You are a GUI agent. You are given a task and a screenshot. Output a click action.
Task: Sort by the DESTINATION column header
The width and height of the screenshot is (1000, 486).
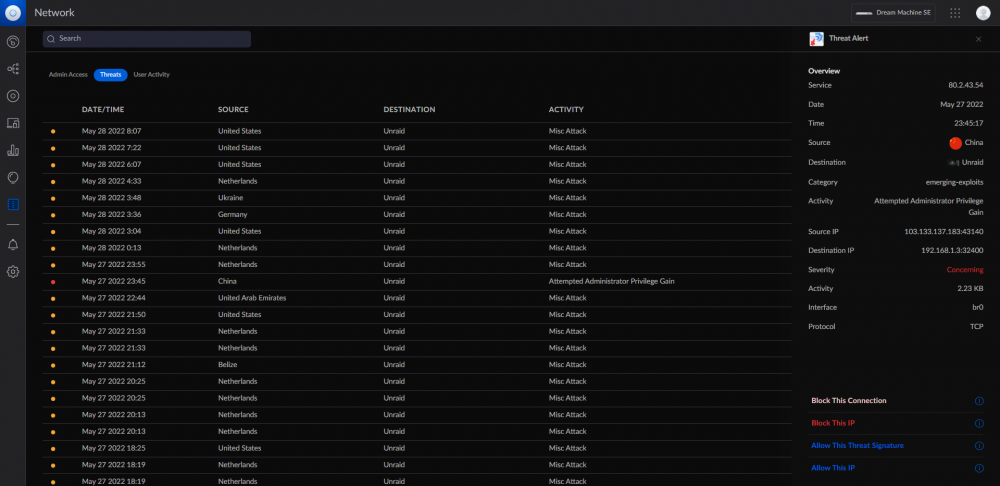coord(409,110)
